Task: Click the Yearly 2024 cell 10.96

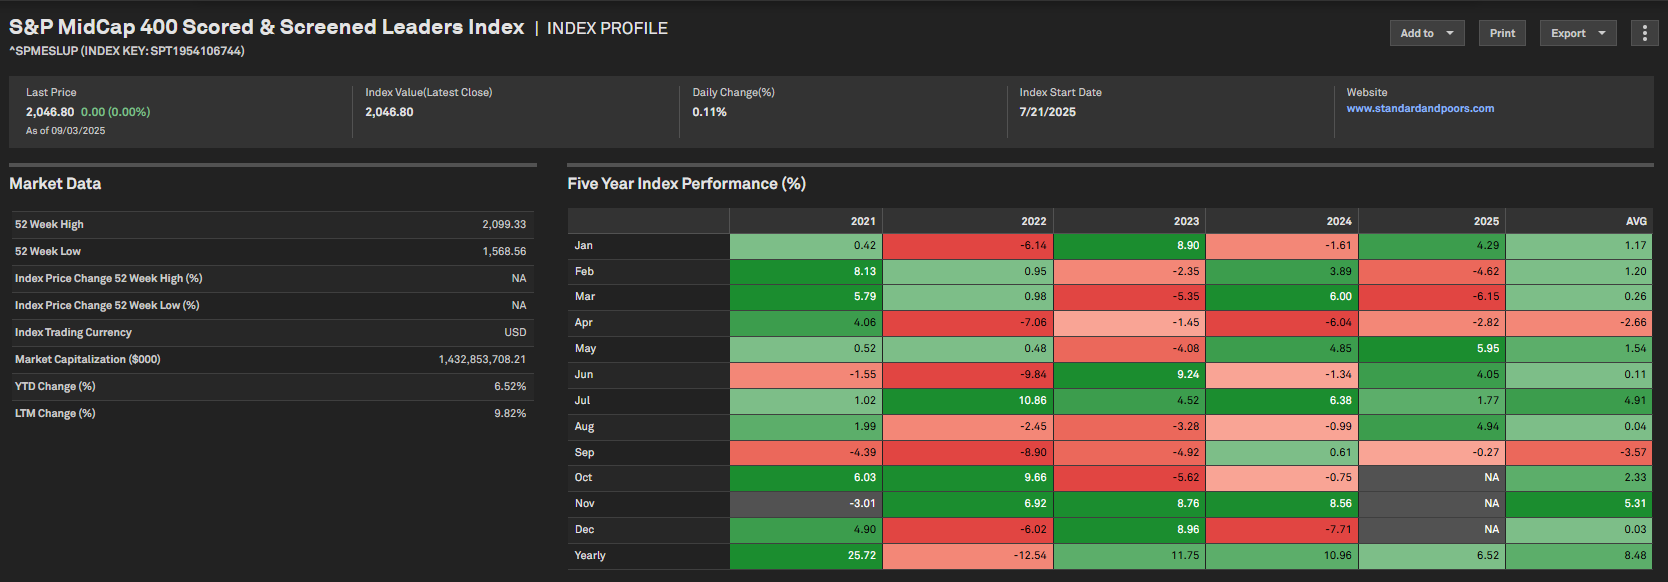Action: (1282, 556)
